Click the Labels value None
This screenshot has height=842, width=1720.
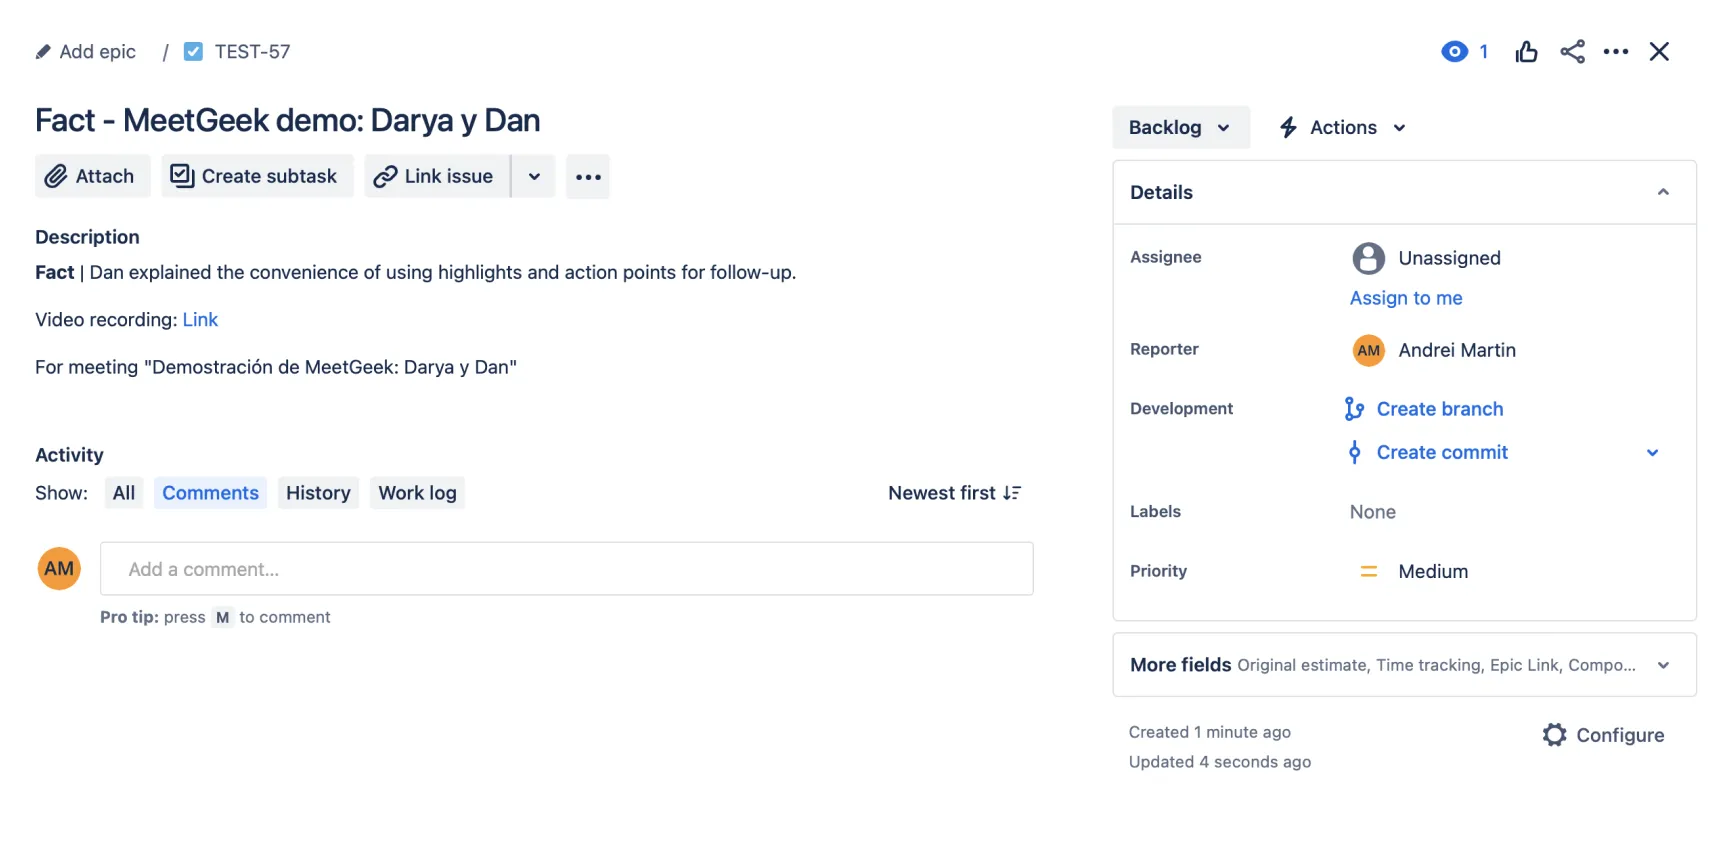click(1372, 512)
